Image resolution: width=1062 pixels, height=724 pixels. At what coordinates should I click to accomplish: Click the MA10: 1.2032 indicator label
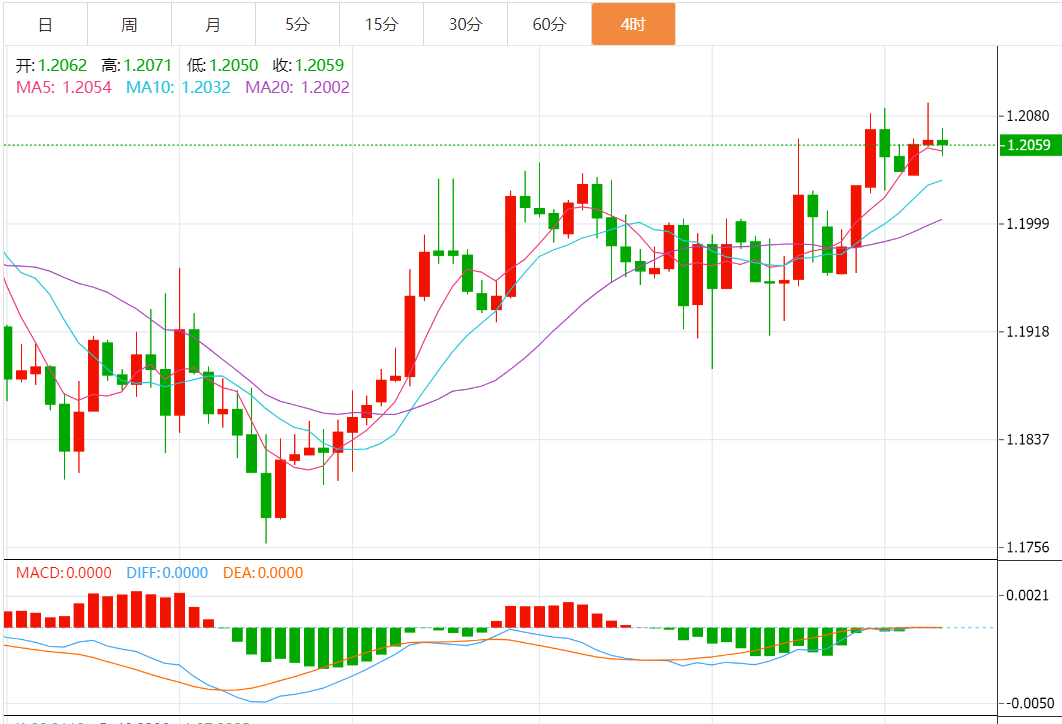pos(178,87)
